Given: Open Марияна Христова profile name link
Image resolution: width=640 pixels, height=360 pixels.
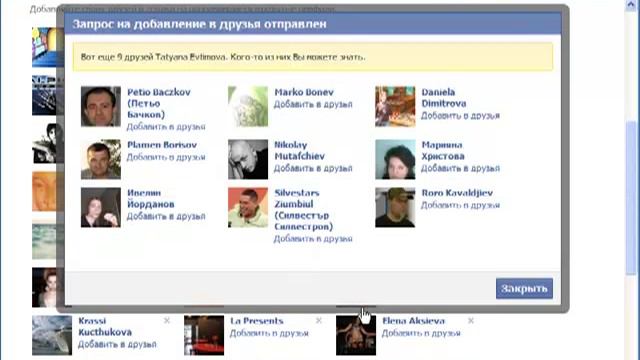Looking at the screenshot, I should click(x=443, y=151).
